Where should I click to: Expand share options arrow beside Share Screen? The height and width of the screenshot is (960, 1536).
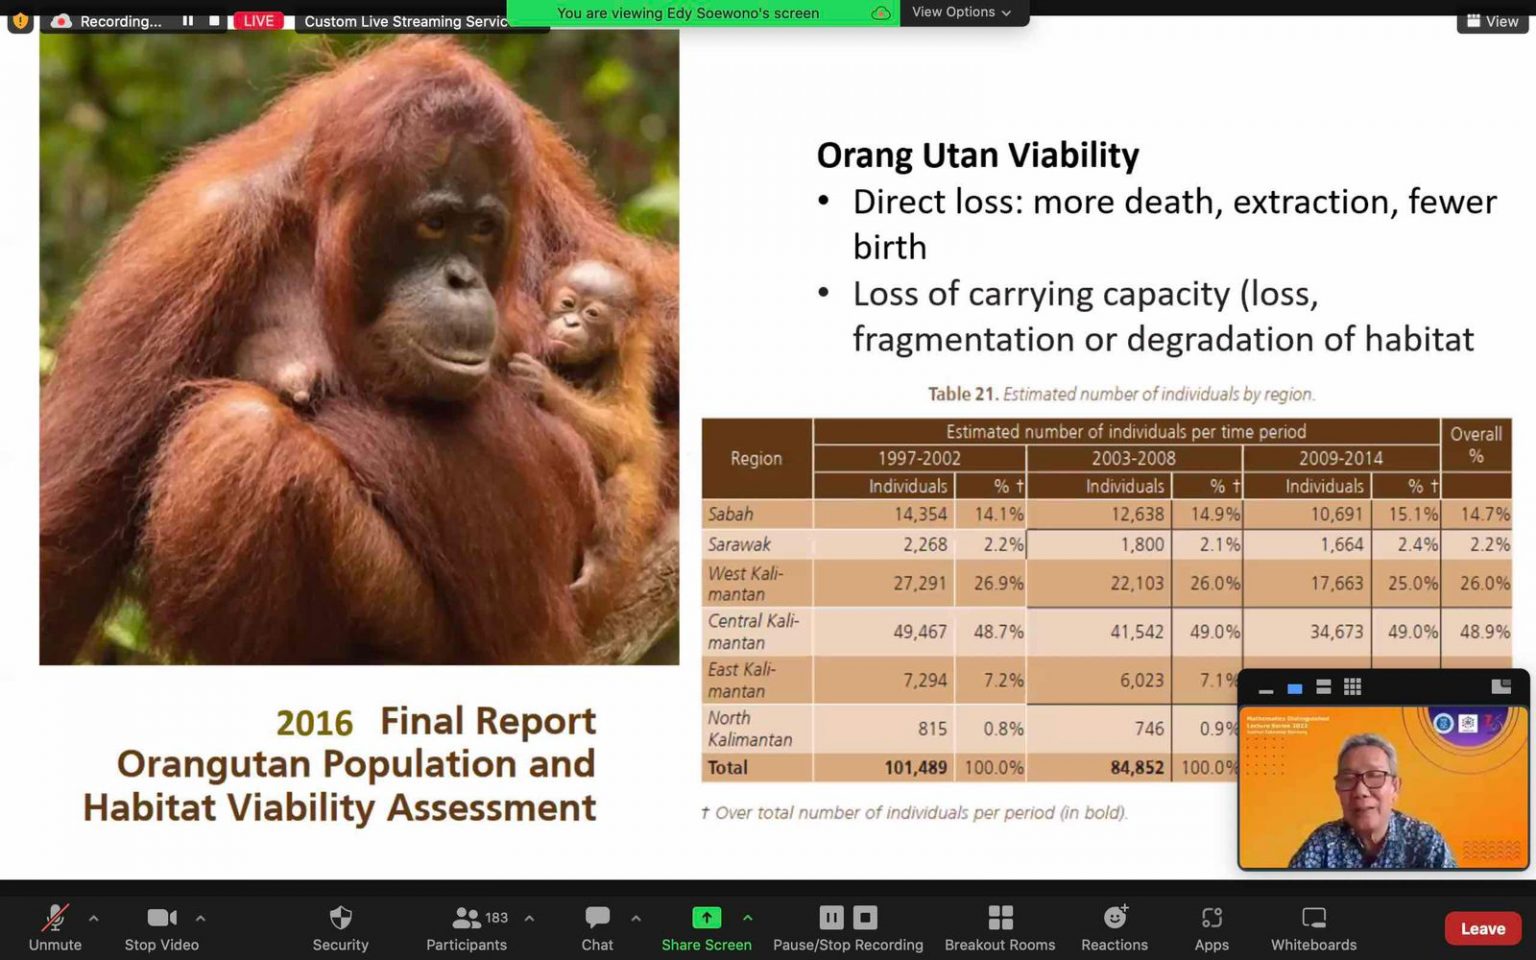(x=747, y=918)
